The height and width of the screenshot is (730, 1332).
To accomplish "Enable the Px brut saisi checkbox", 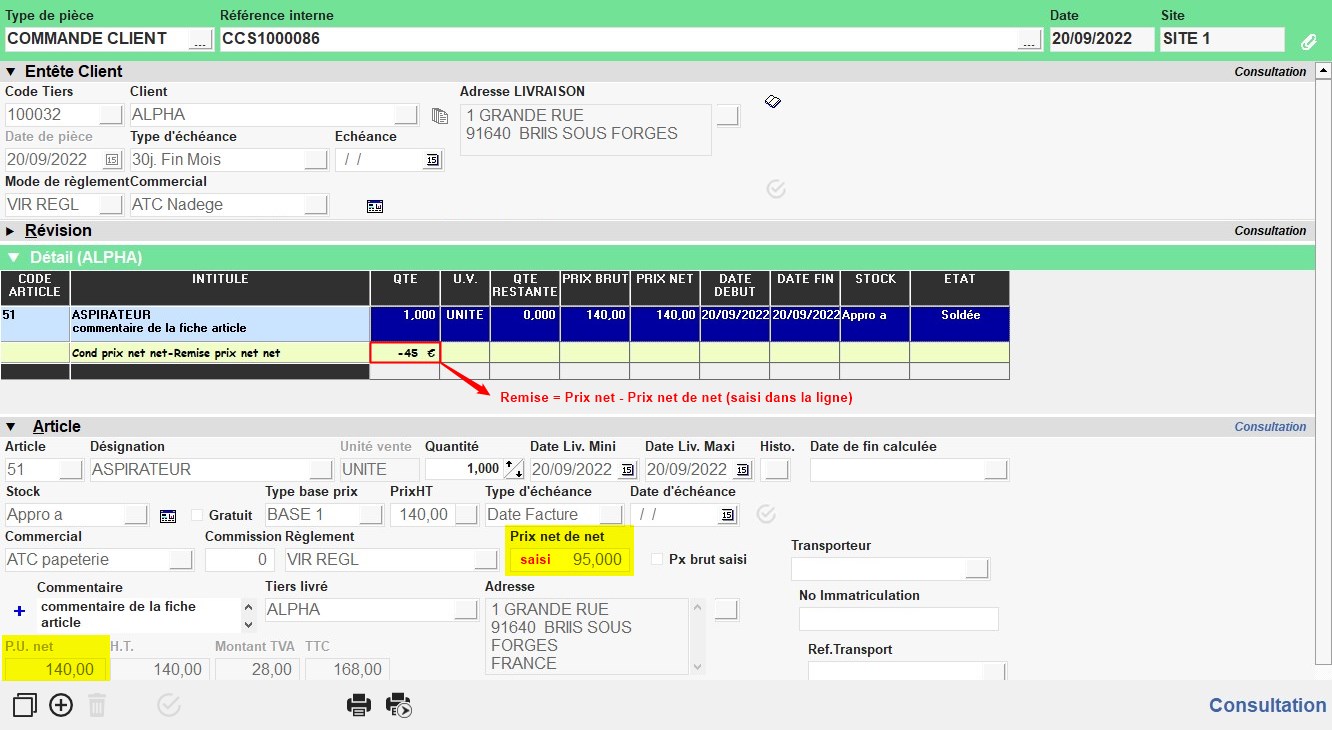I will [x=656, y=559].
